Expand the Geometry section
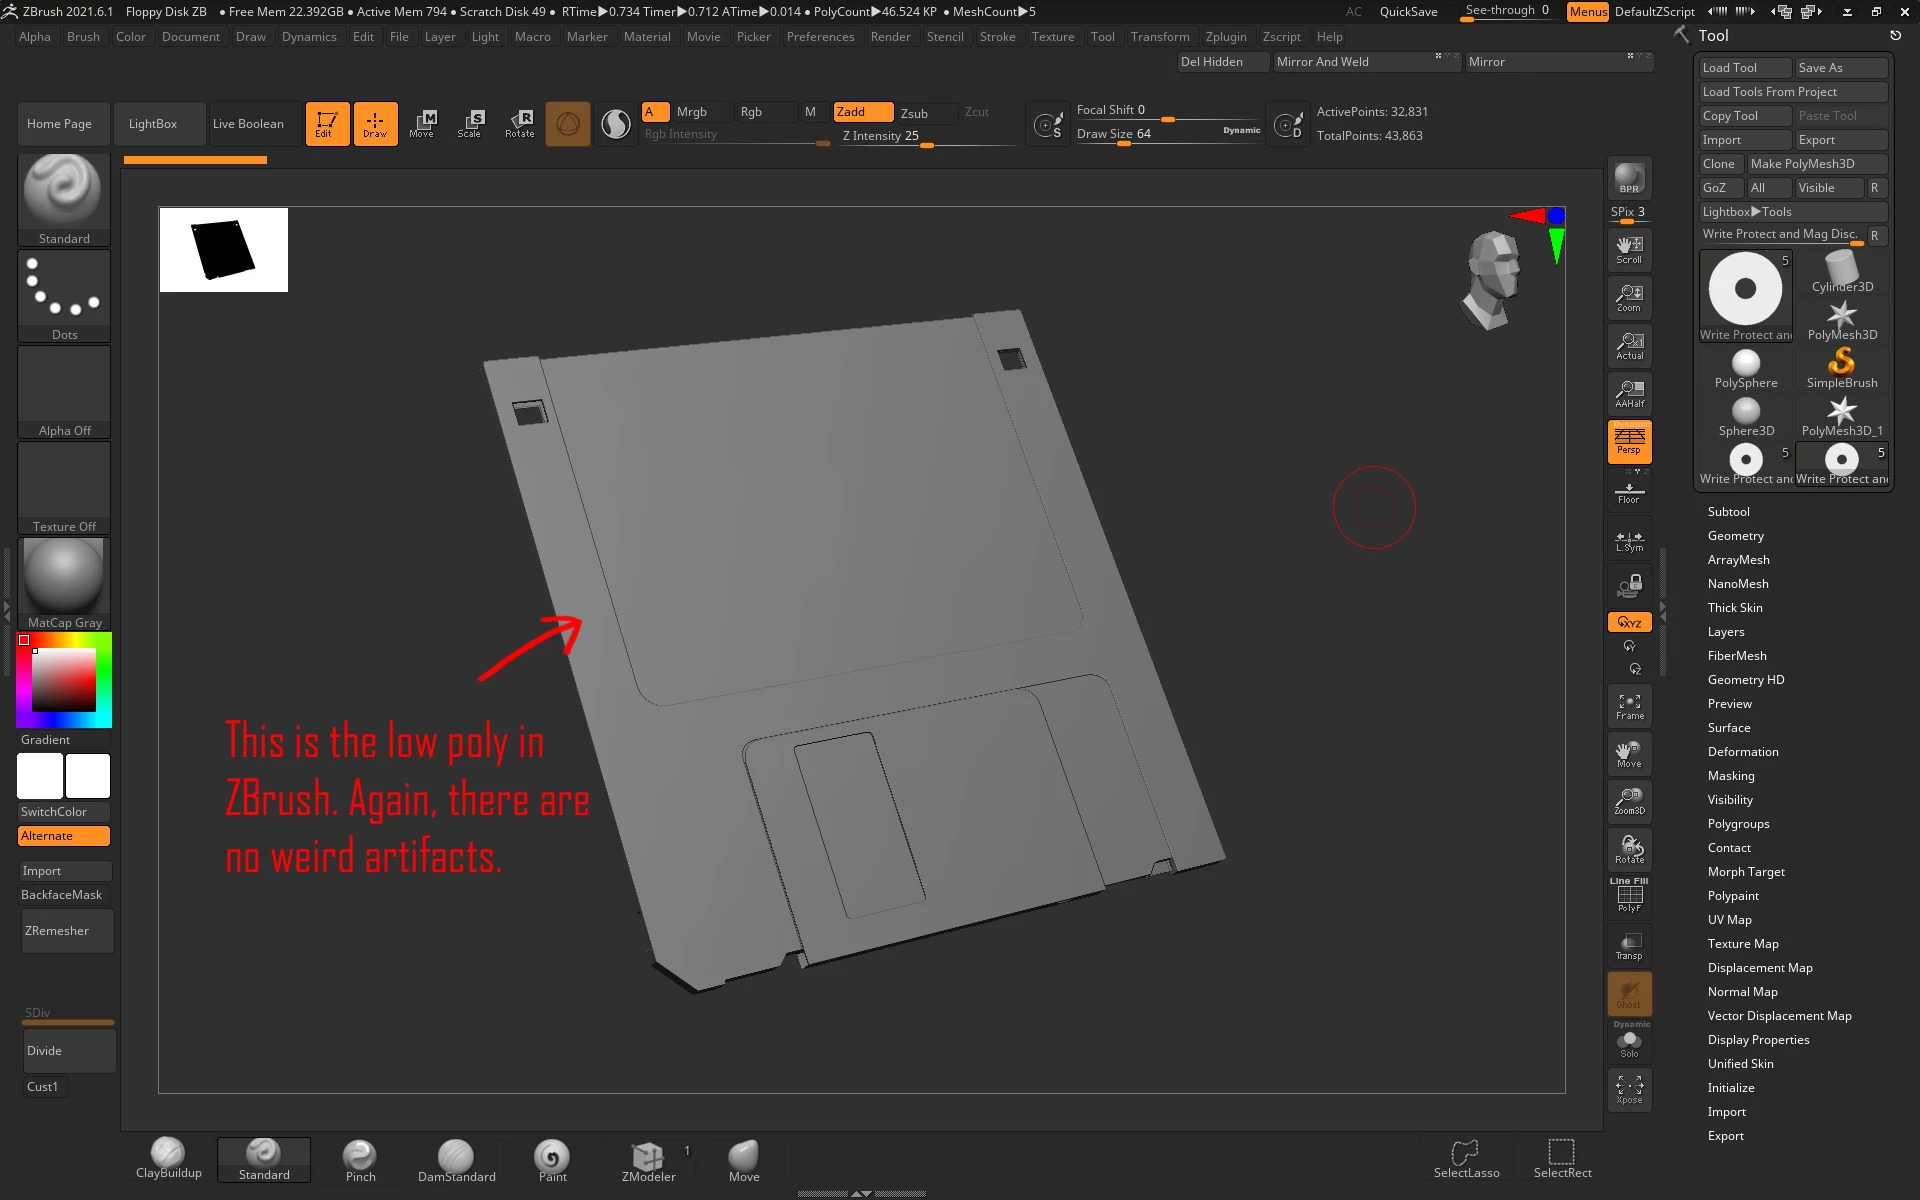 tap(1735, 536)
